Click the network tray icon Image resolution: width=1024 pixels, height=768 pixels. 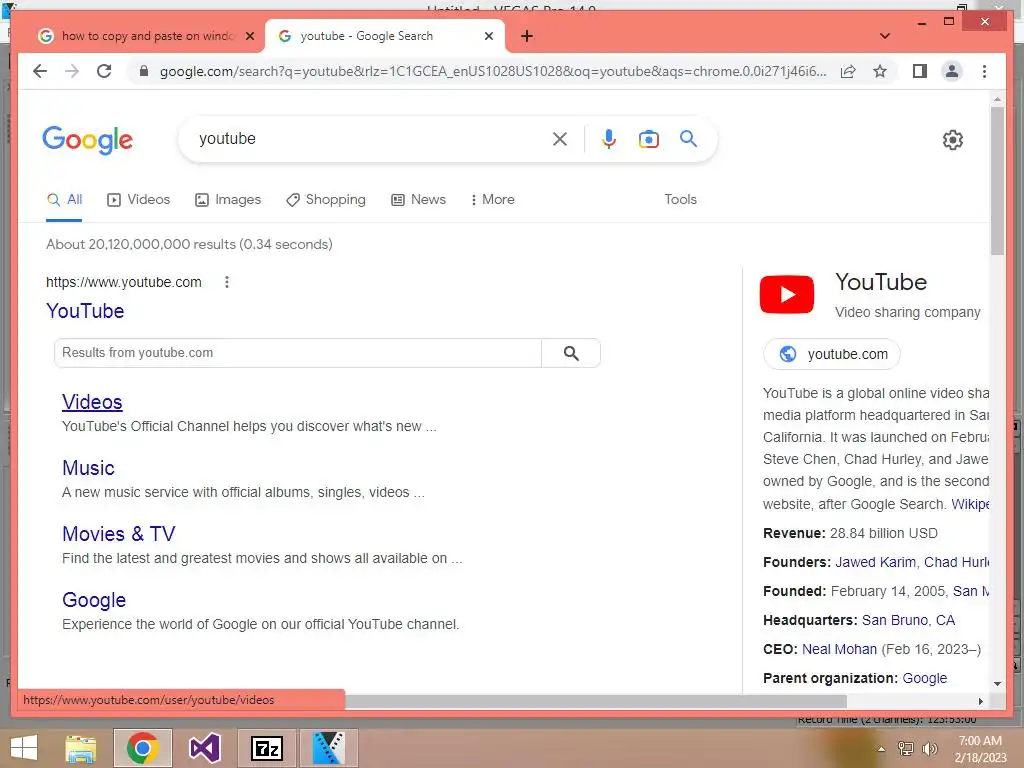(906, 749)
